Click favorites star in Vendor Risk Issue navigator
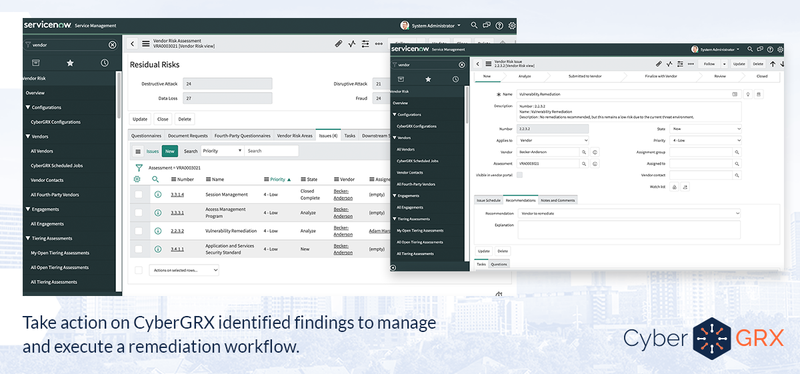 (x=428, y=79)
